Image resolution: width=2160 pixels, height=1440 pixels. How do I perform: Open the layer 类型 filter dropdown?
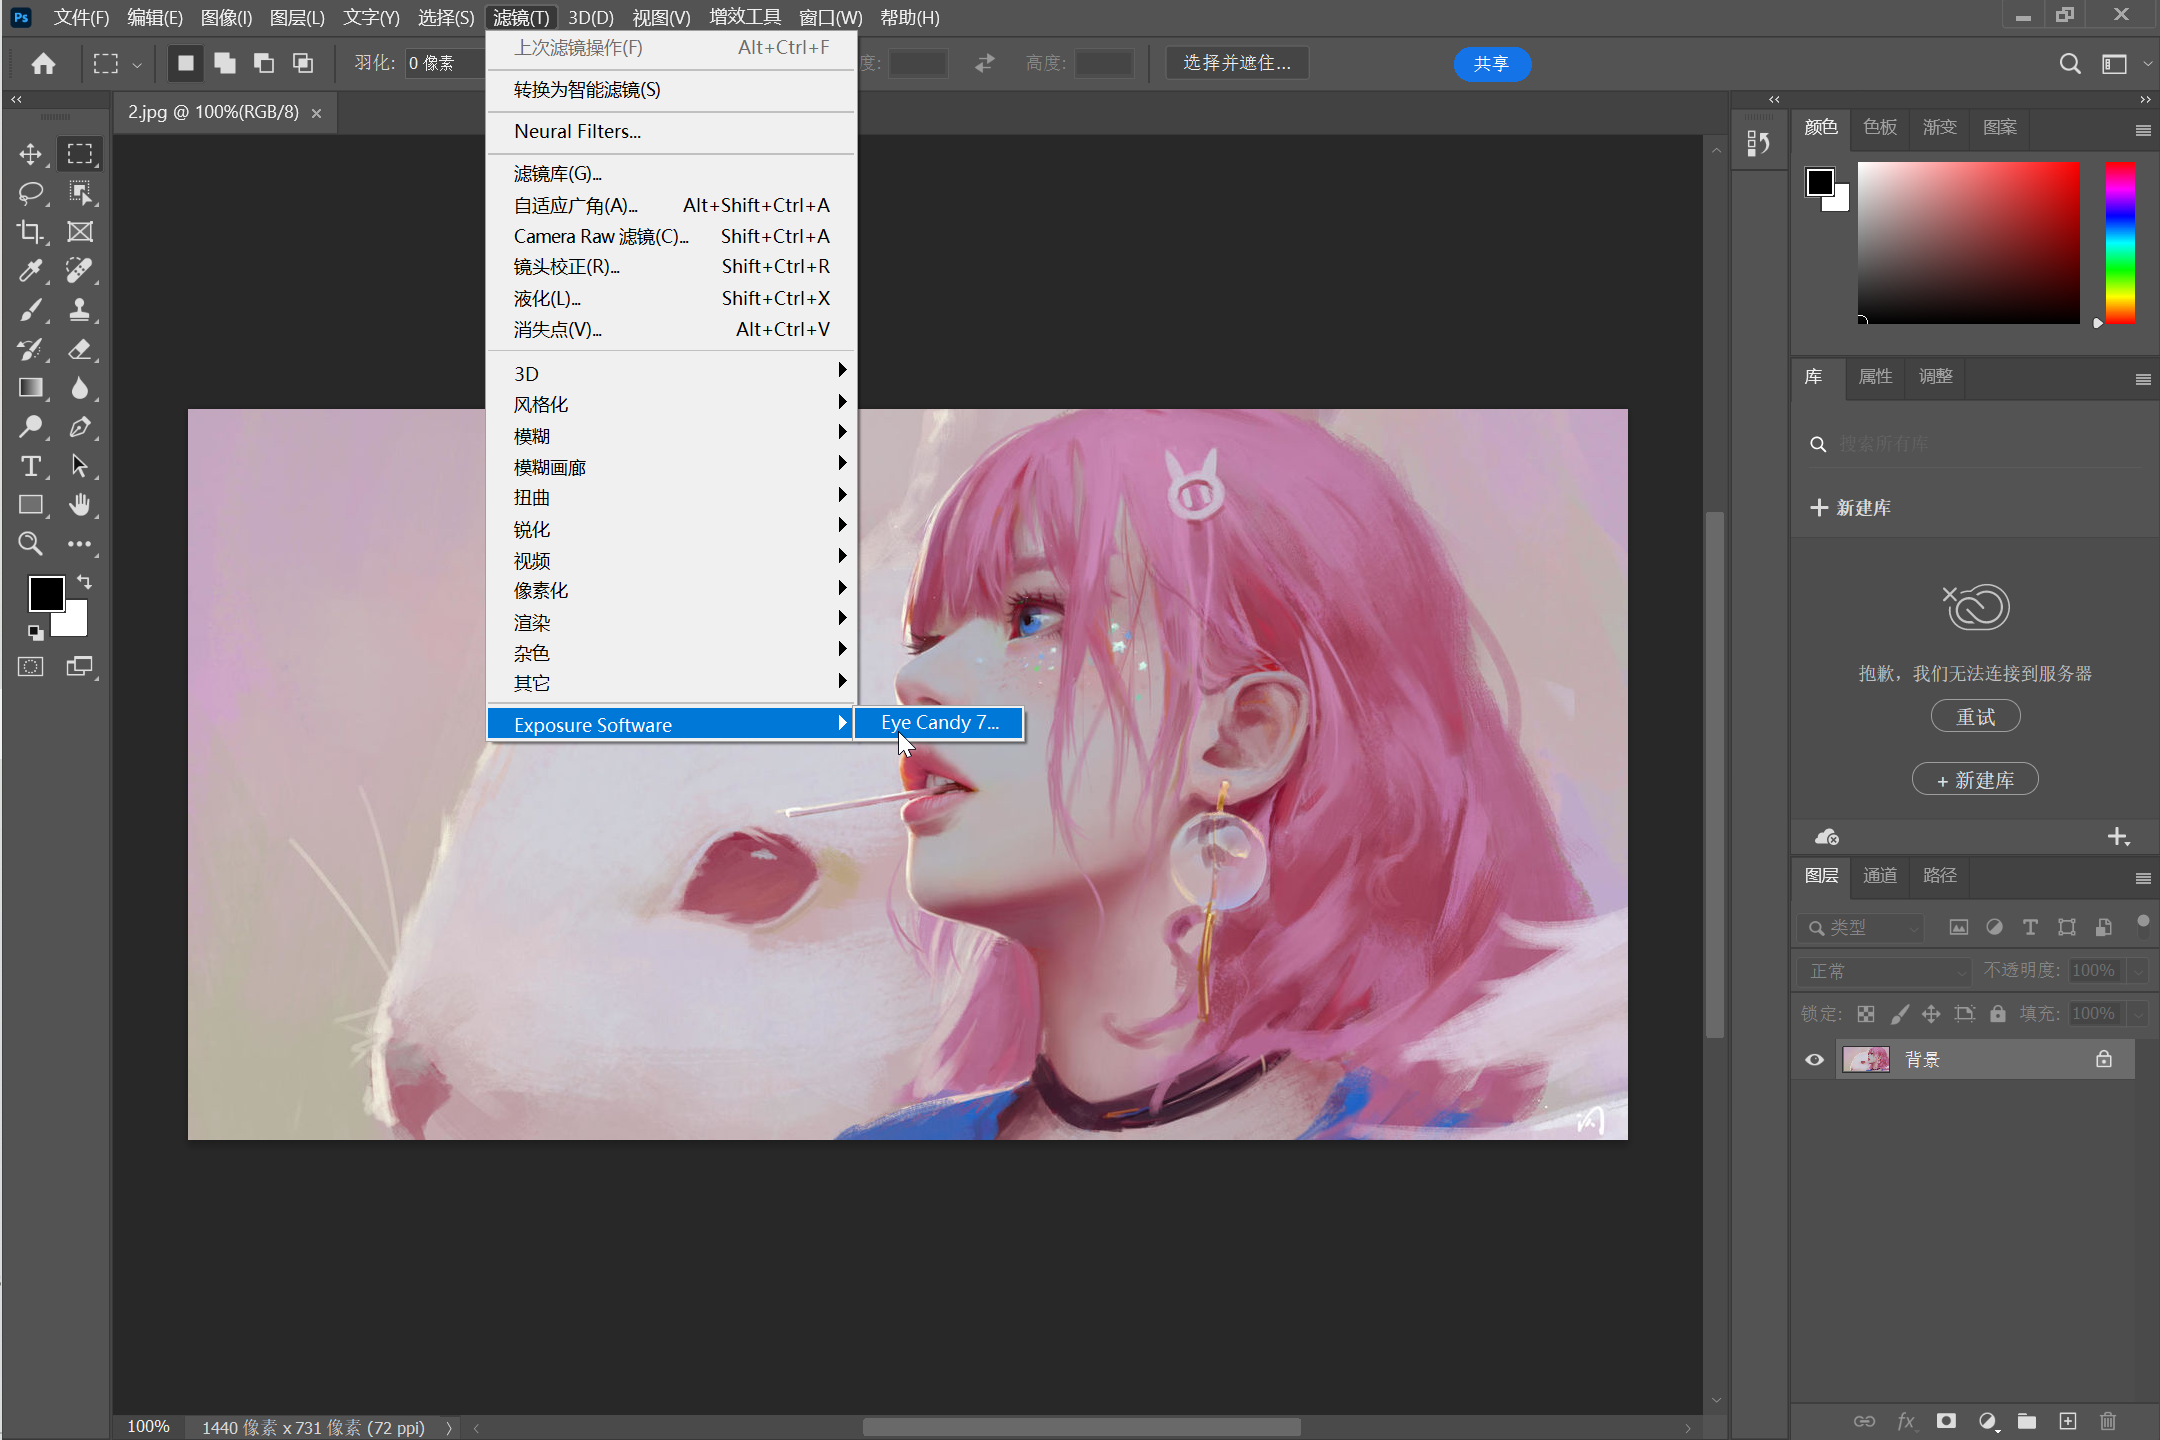(x=1862, y=928)
